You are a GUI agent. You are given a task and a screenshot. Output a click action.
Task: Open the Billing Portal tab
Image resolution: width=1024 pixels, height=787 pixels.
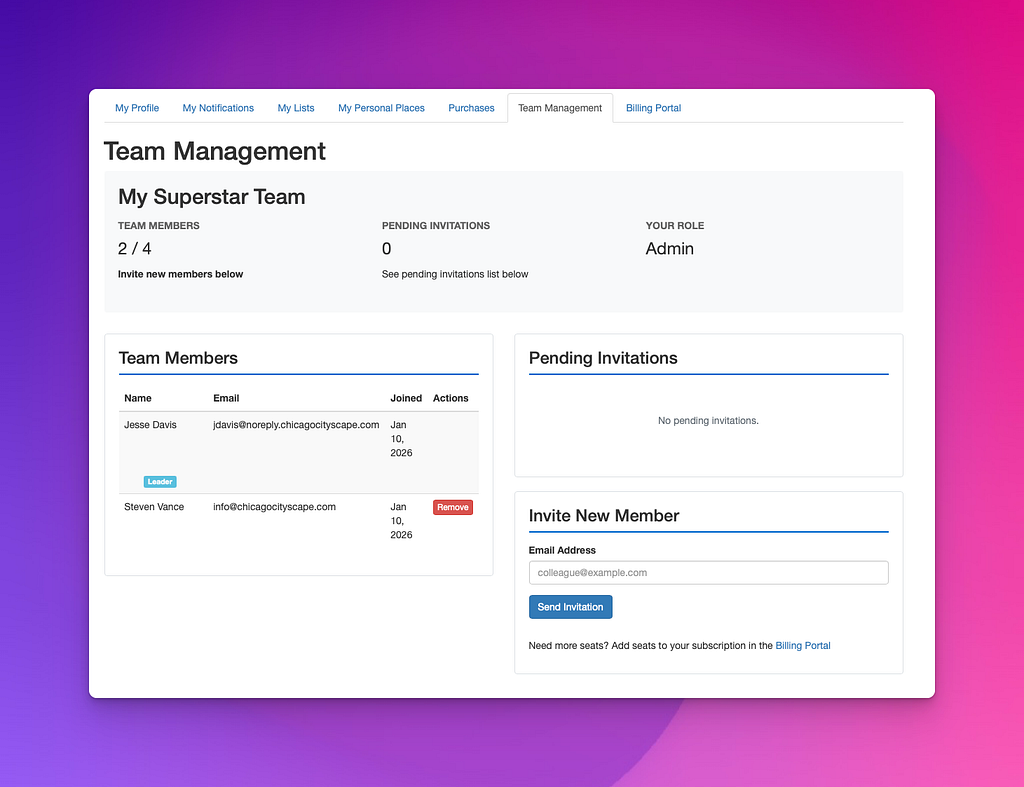point(653,108)
